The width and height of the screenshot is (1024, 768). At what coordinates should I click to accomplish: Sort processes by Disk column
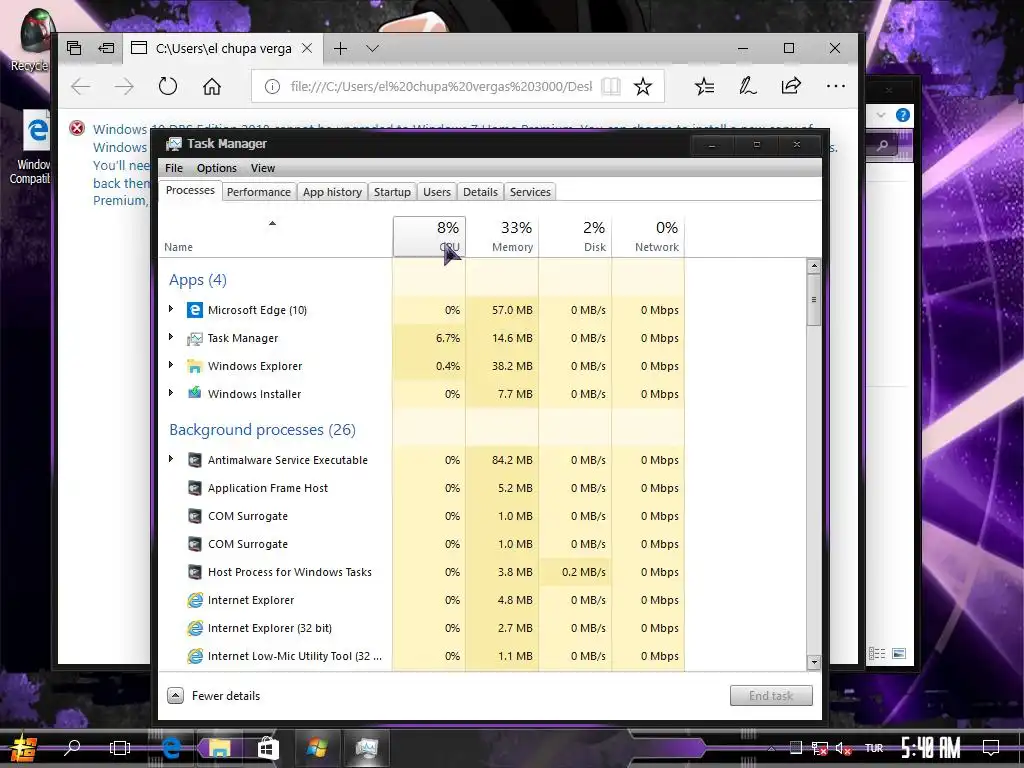click(x=575, y=236)
